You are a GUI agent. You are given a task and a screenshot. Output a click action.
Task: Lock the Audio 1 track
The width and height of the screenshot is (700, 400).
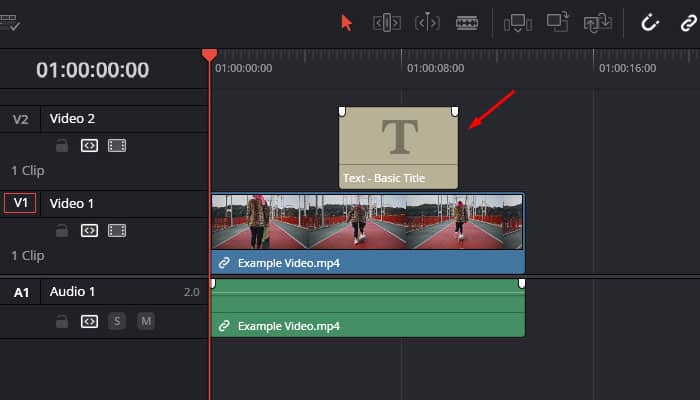[62, 321]
